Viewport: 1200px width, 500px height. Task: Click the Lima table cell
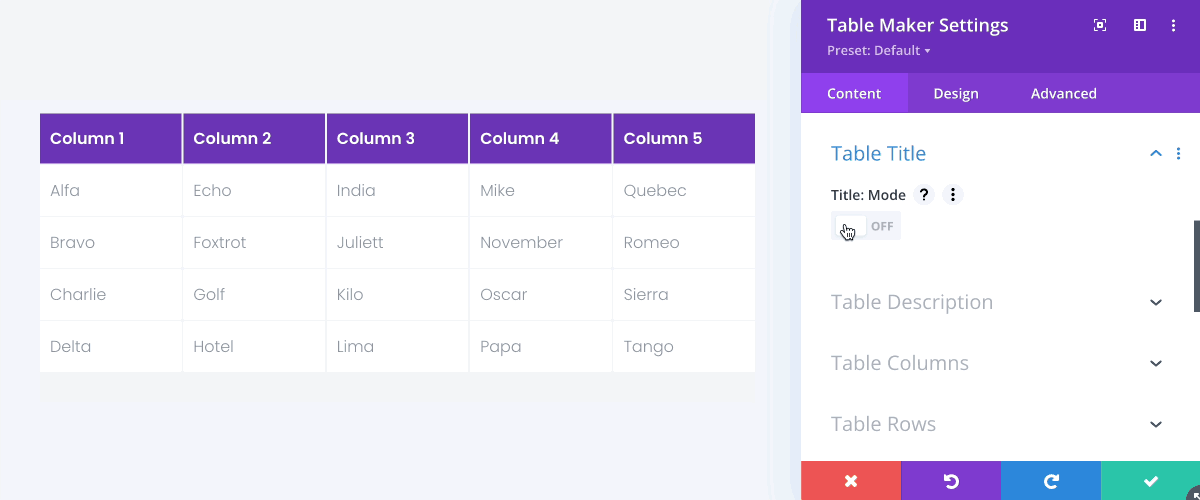[398, 347]
